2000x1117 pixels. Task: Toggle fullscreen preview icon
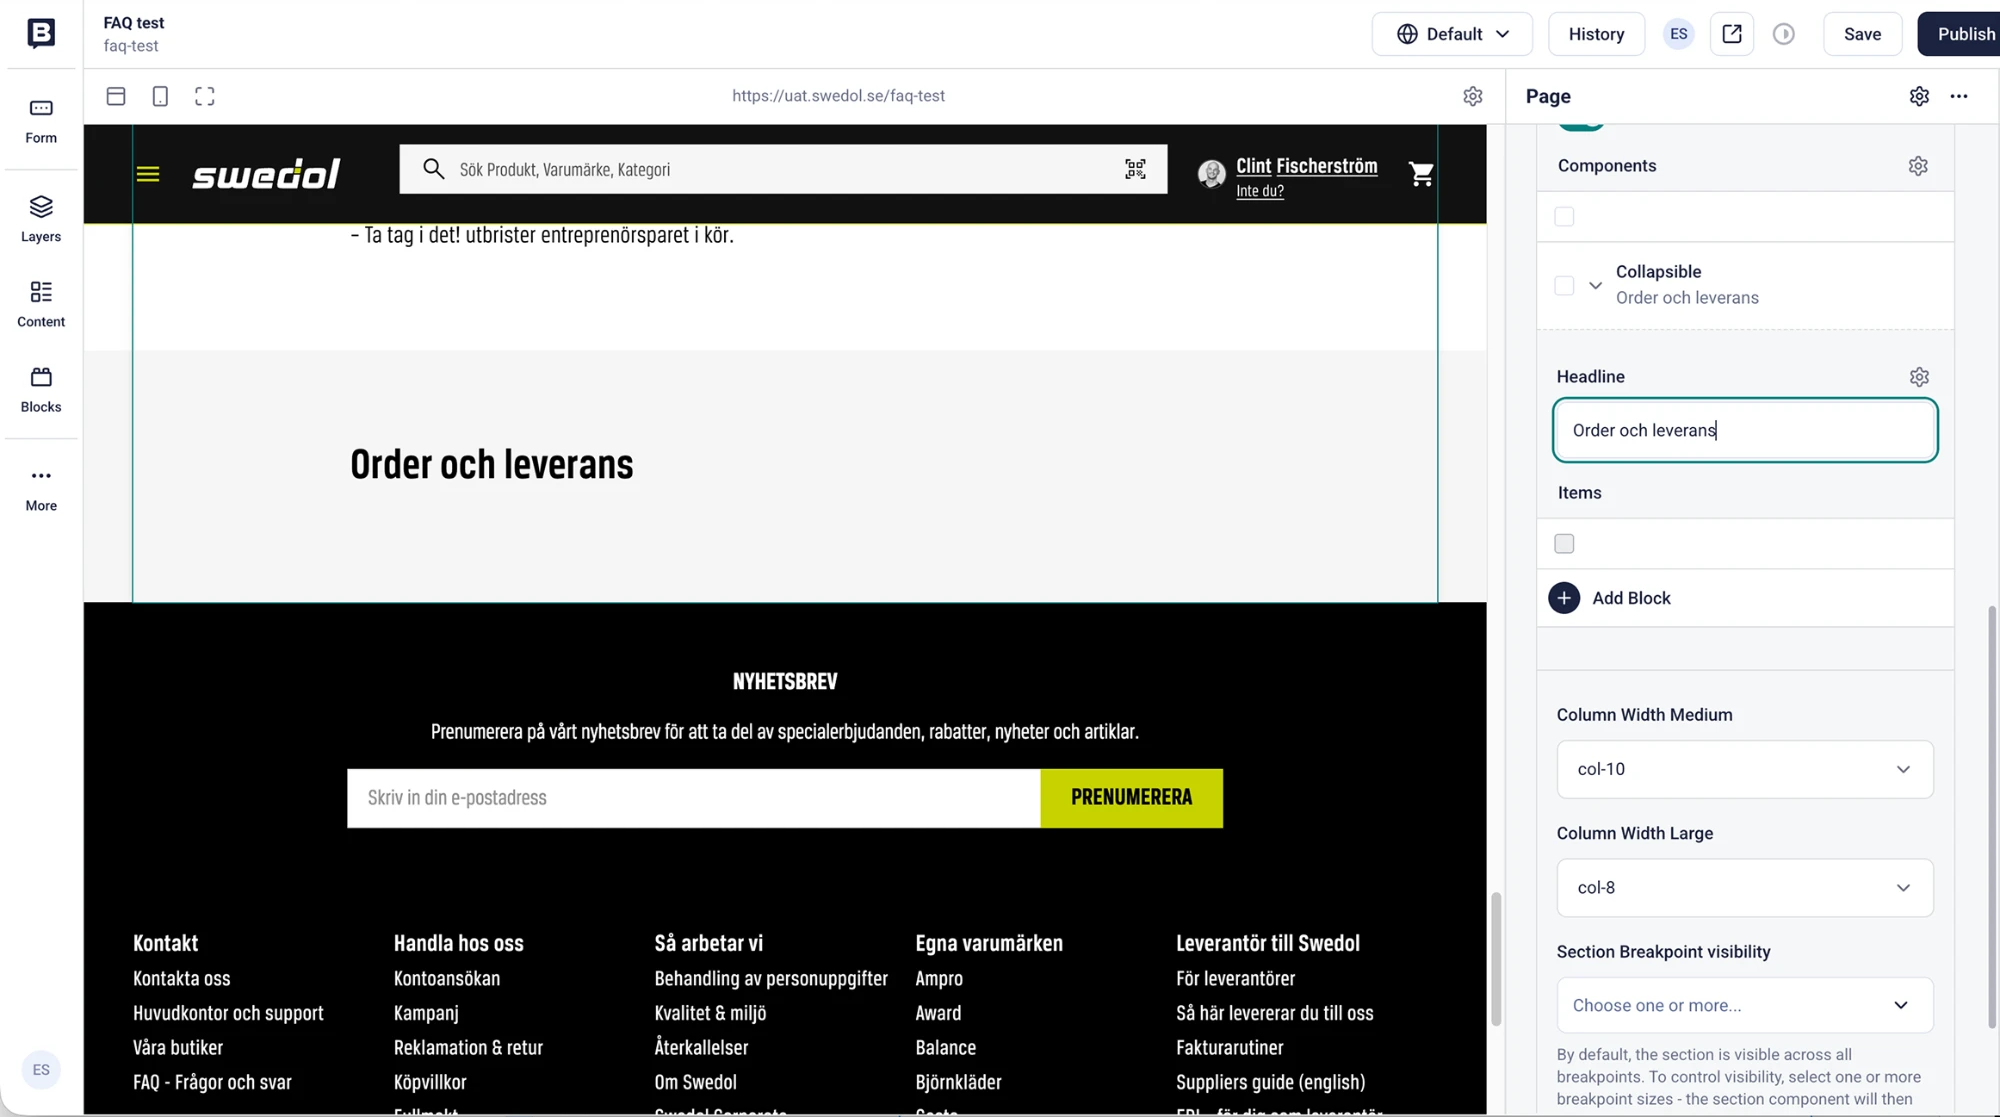(205, 96)
